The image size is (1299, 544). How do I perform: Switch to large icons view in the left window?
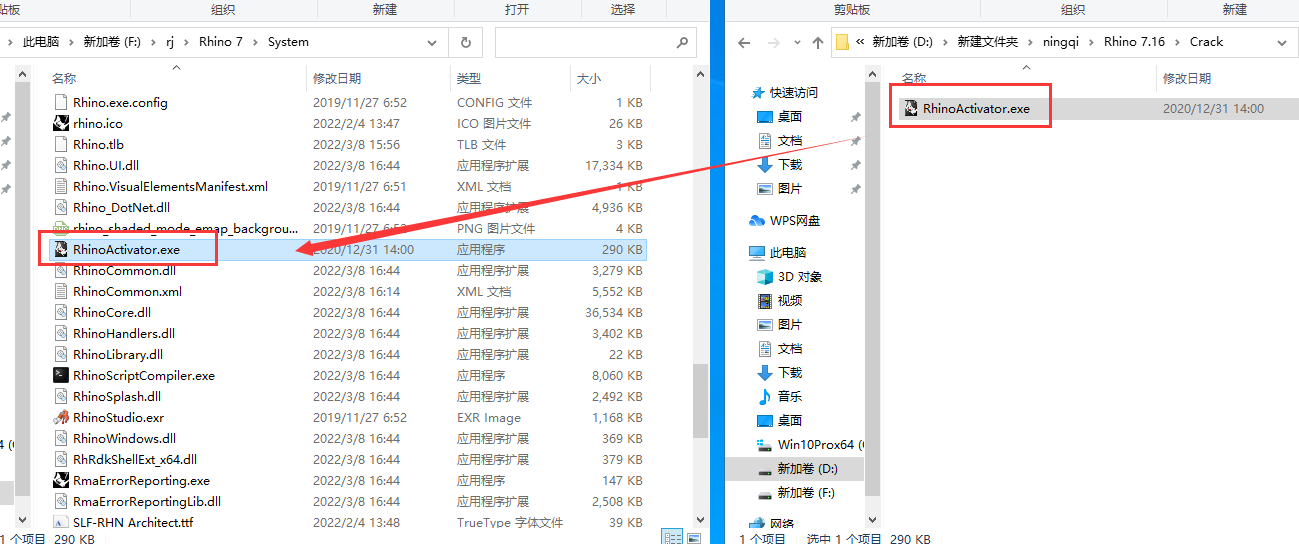click(692, 537)
